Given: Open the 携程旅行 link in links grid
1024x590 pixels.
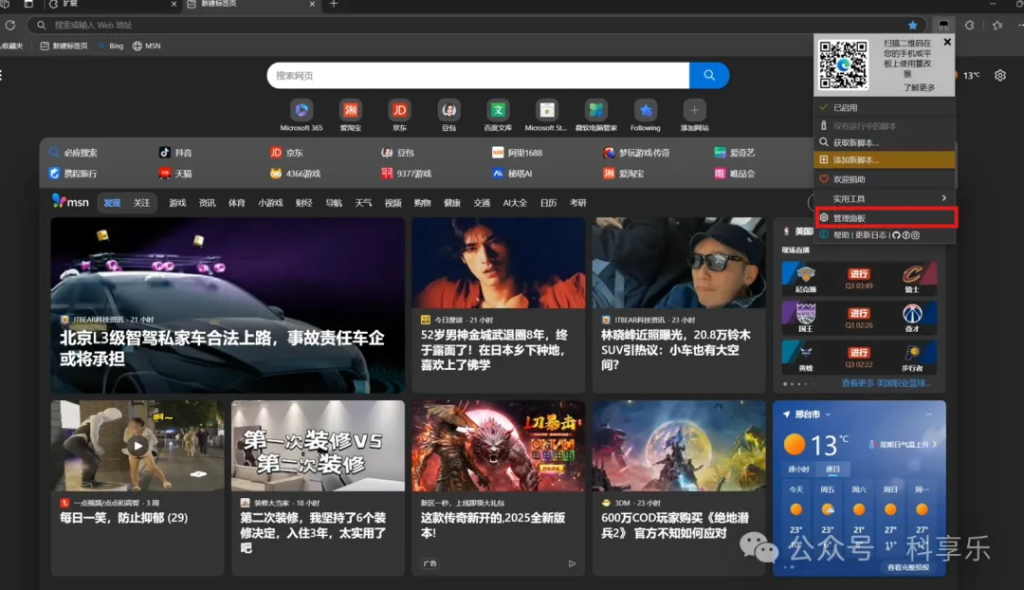Looking at the screenshot, I should tap(73, 173).
